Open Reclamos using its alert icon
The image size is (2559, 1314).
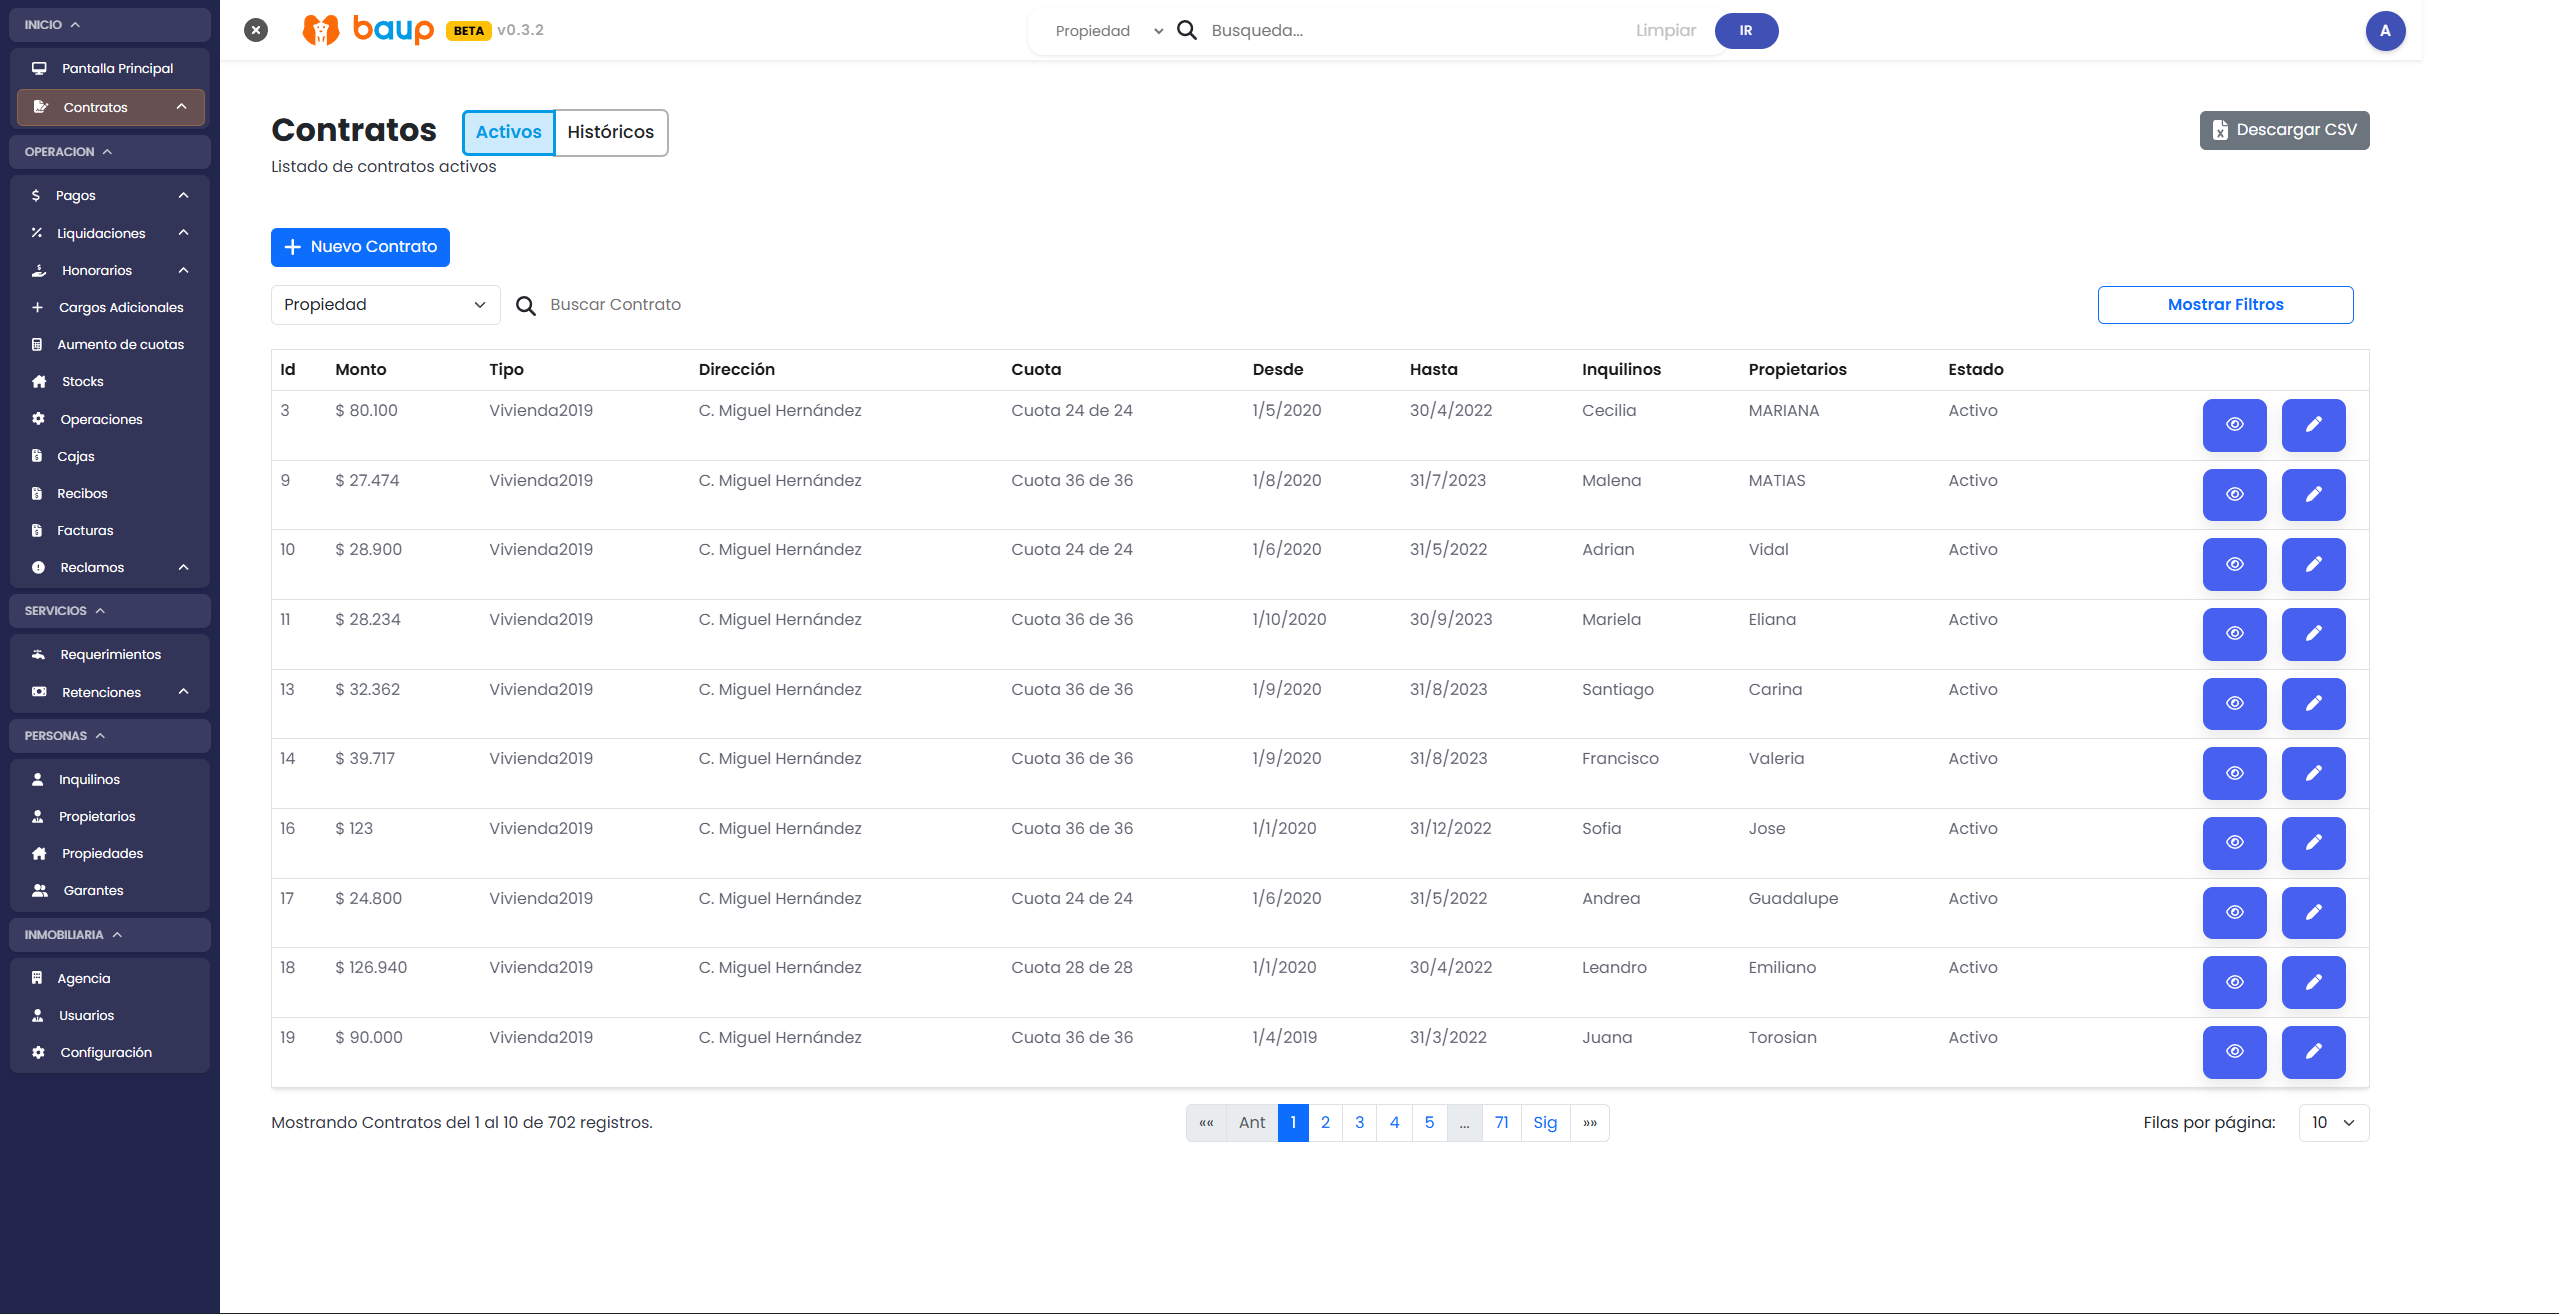point(38,567)
